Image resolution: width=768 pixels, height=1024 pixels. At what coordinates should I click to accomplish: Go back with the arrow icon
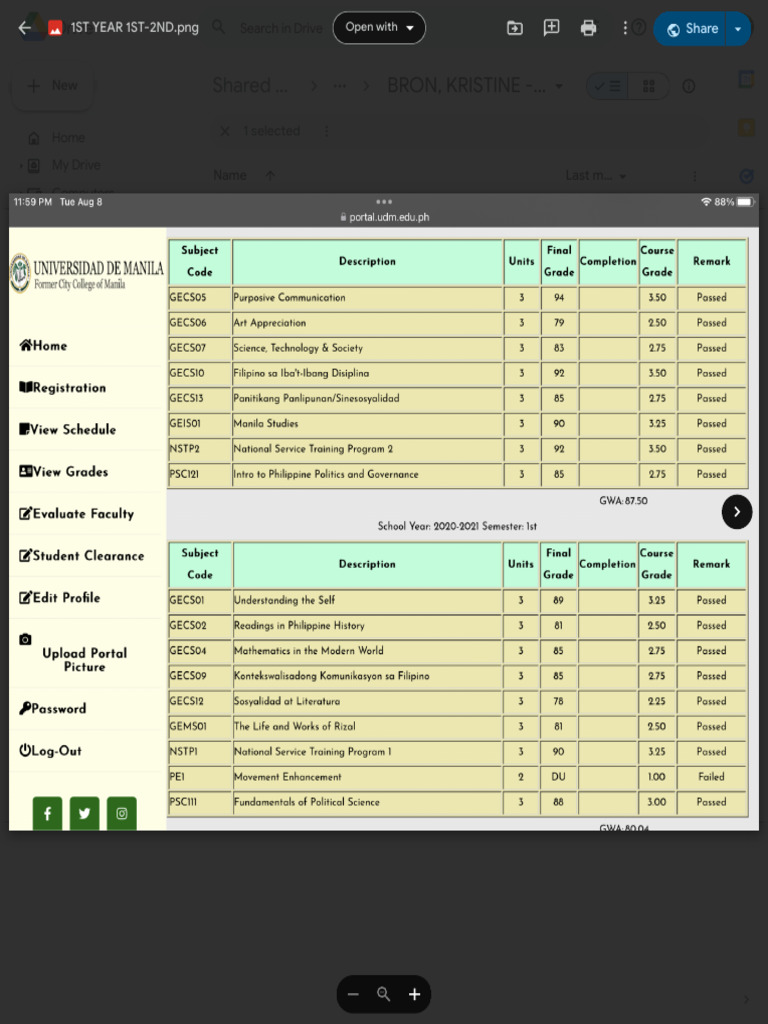tap(25, 28)
